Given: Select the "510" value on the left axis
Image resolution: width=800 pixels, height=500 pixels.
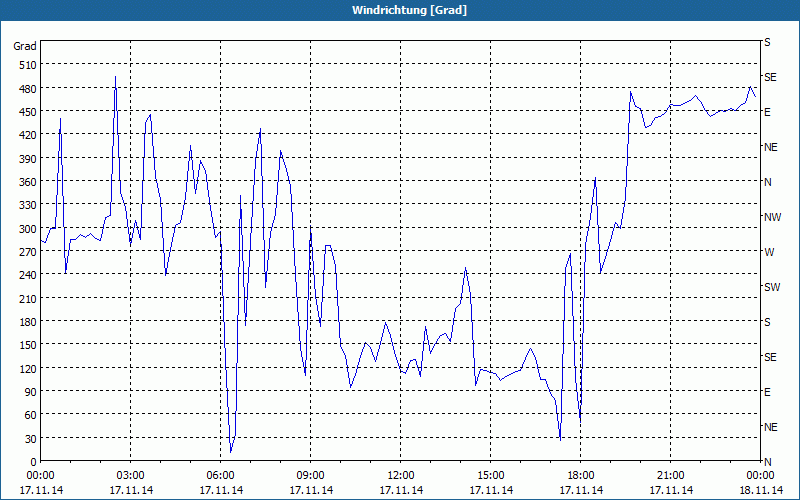Looking at the screenshot, I should (28, 65).
